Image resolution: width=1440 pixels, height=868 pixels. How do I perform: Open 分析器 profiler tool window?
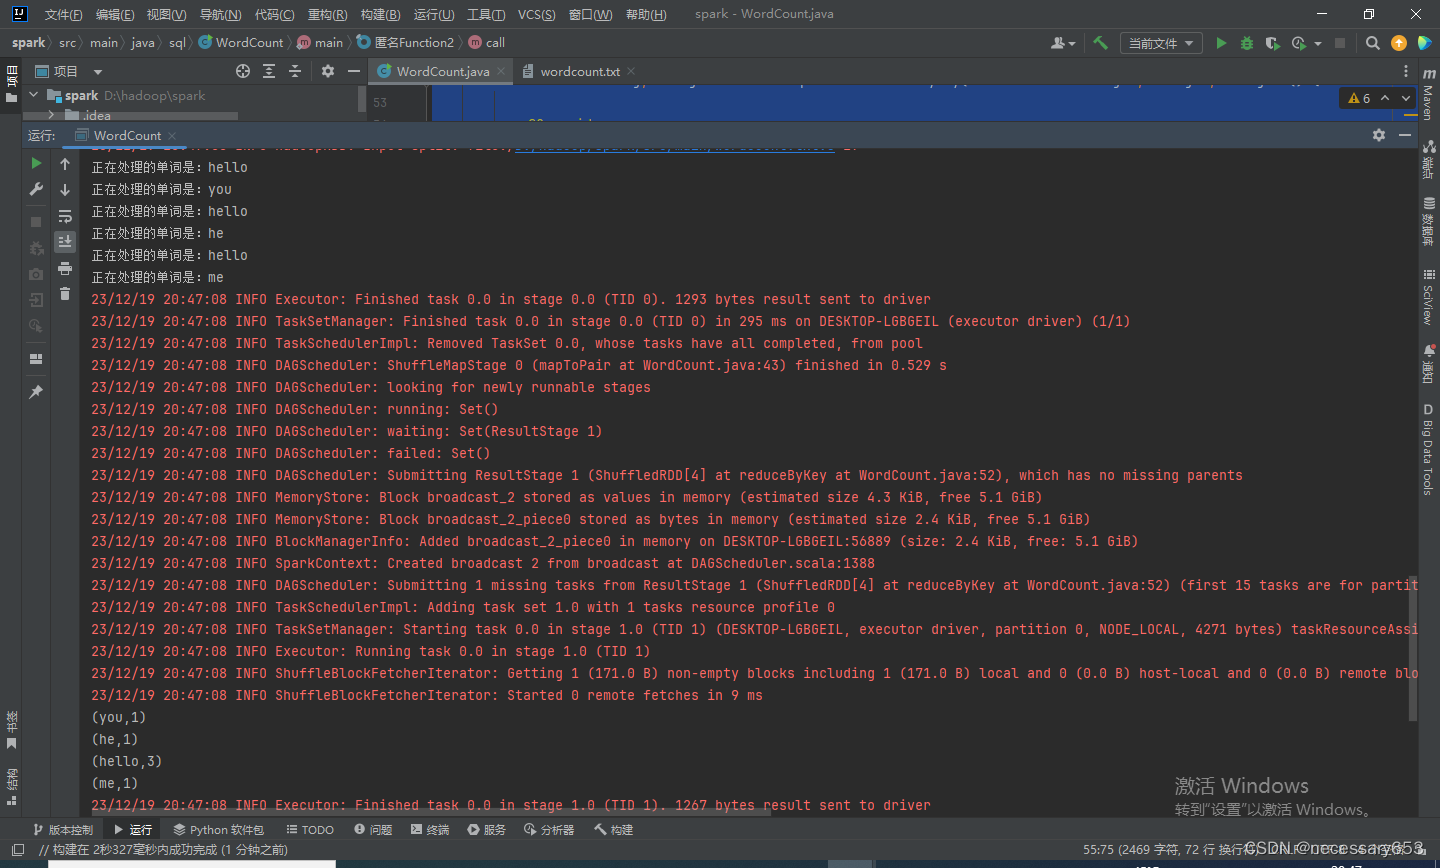(x=549, y=830)
